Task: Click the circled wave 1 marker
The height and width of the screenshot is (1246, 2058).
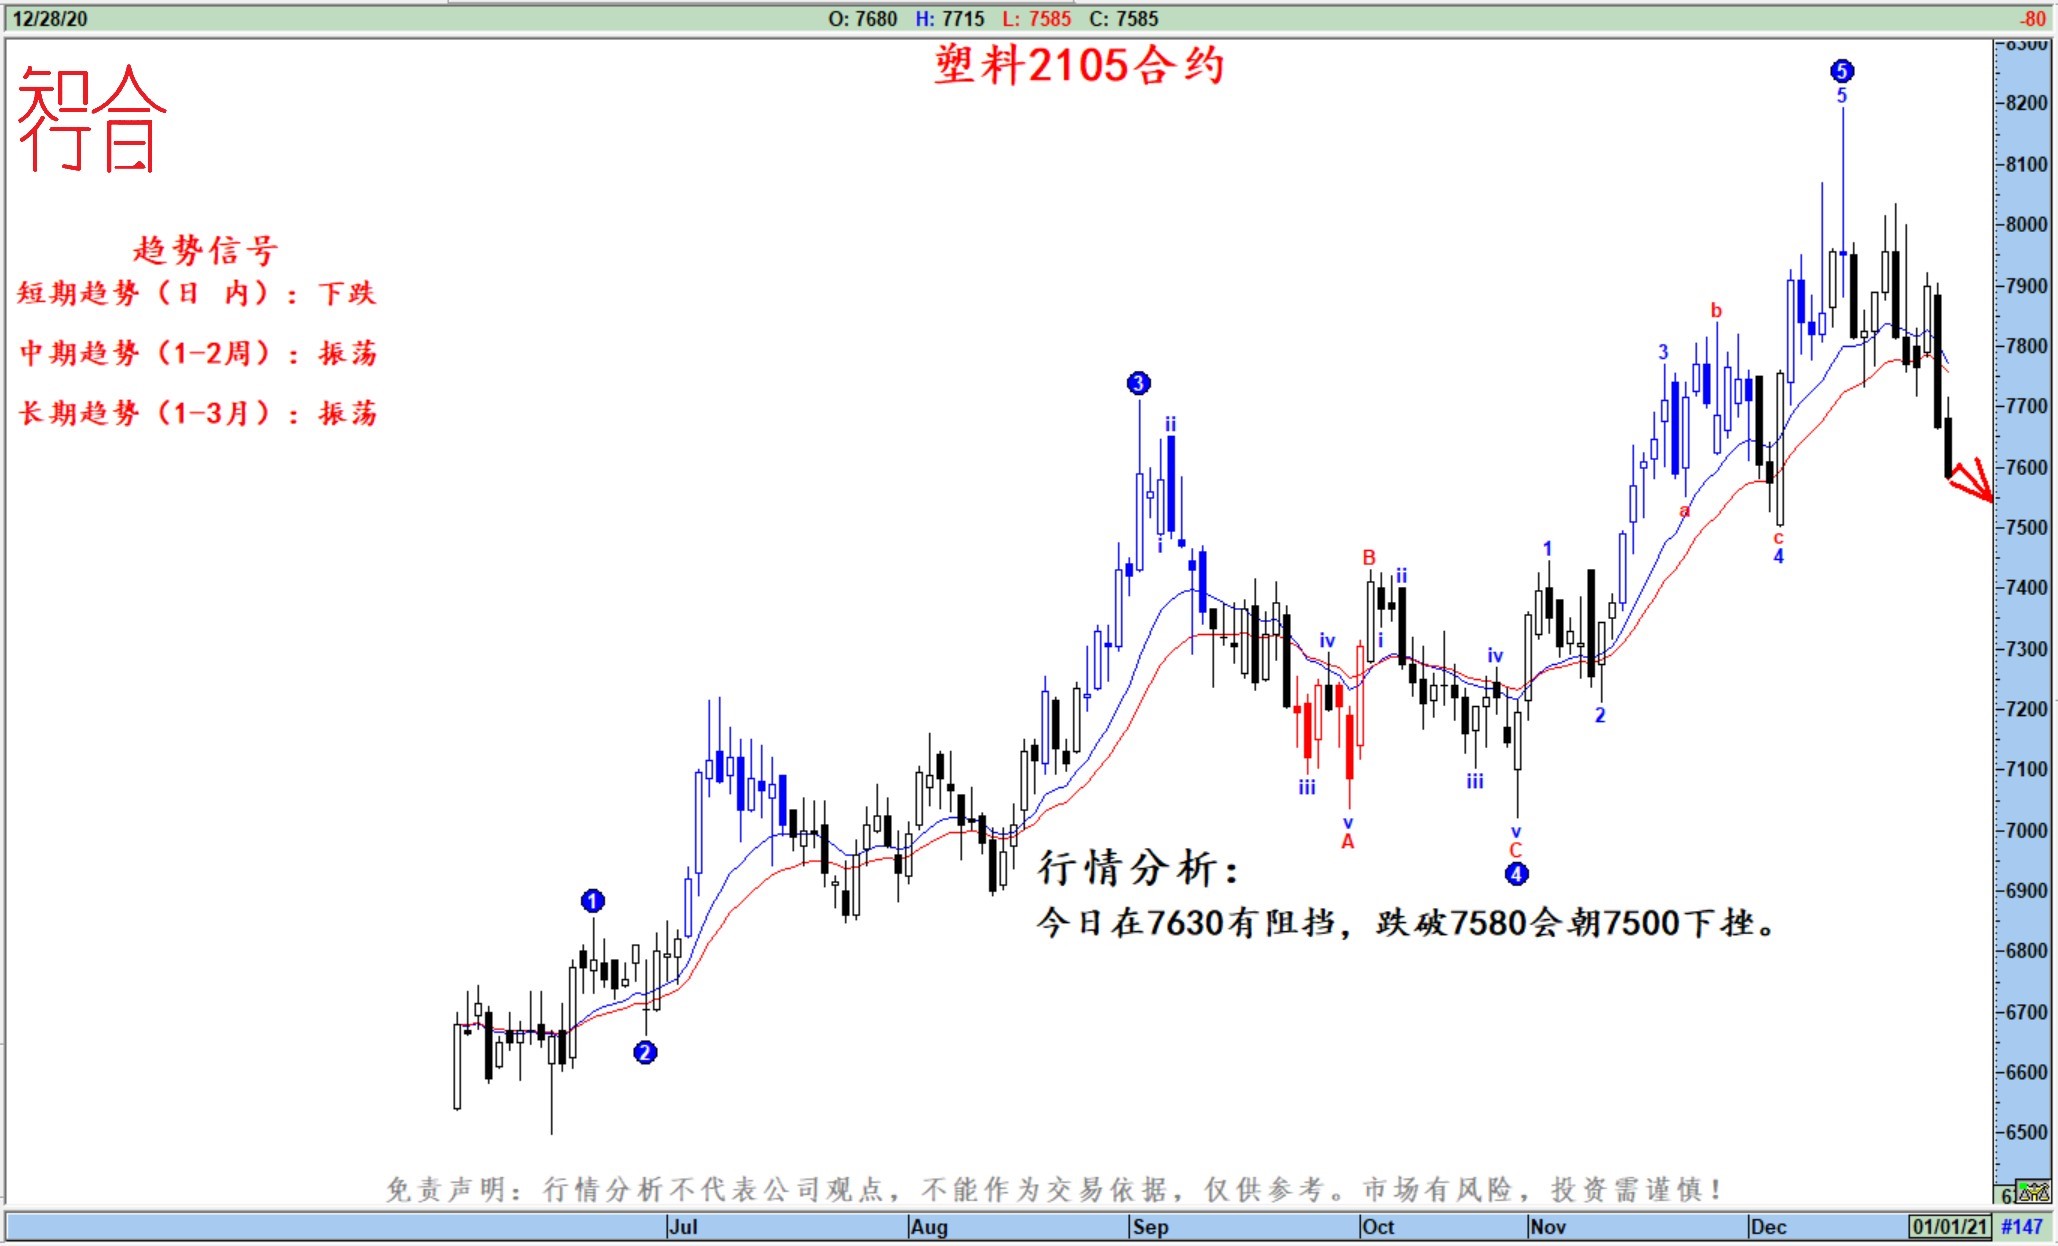Action: click(592, 901)
